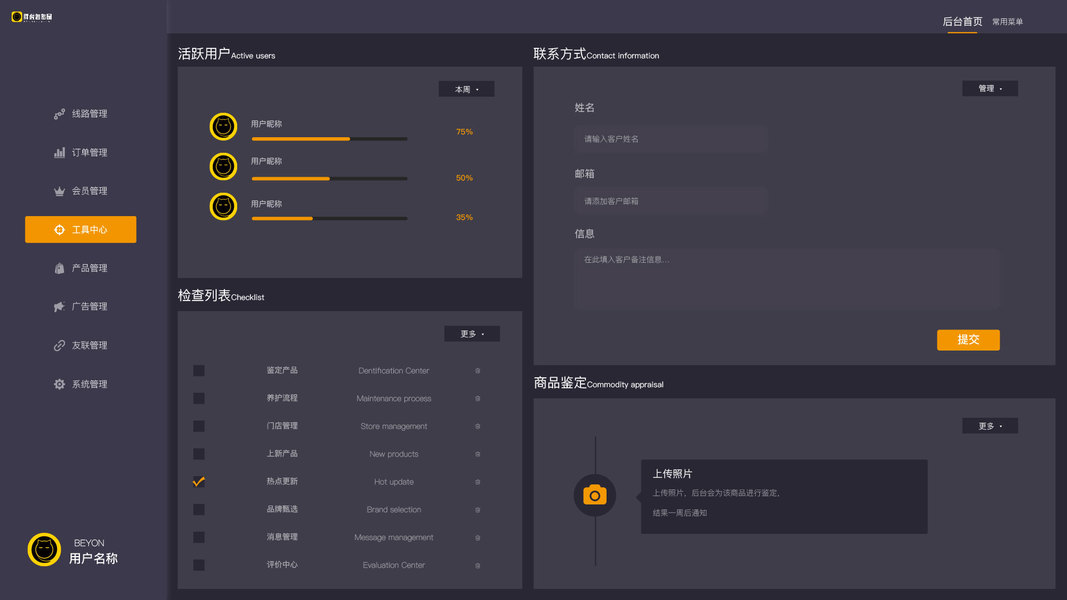Click the link management chain icon
Screen dimensions: 1067x600
pyautogui.click(x=59, y=346)
